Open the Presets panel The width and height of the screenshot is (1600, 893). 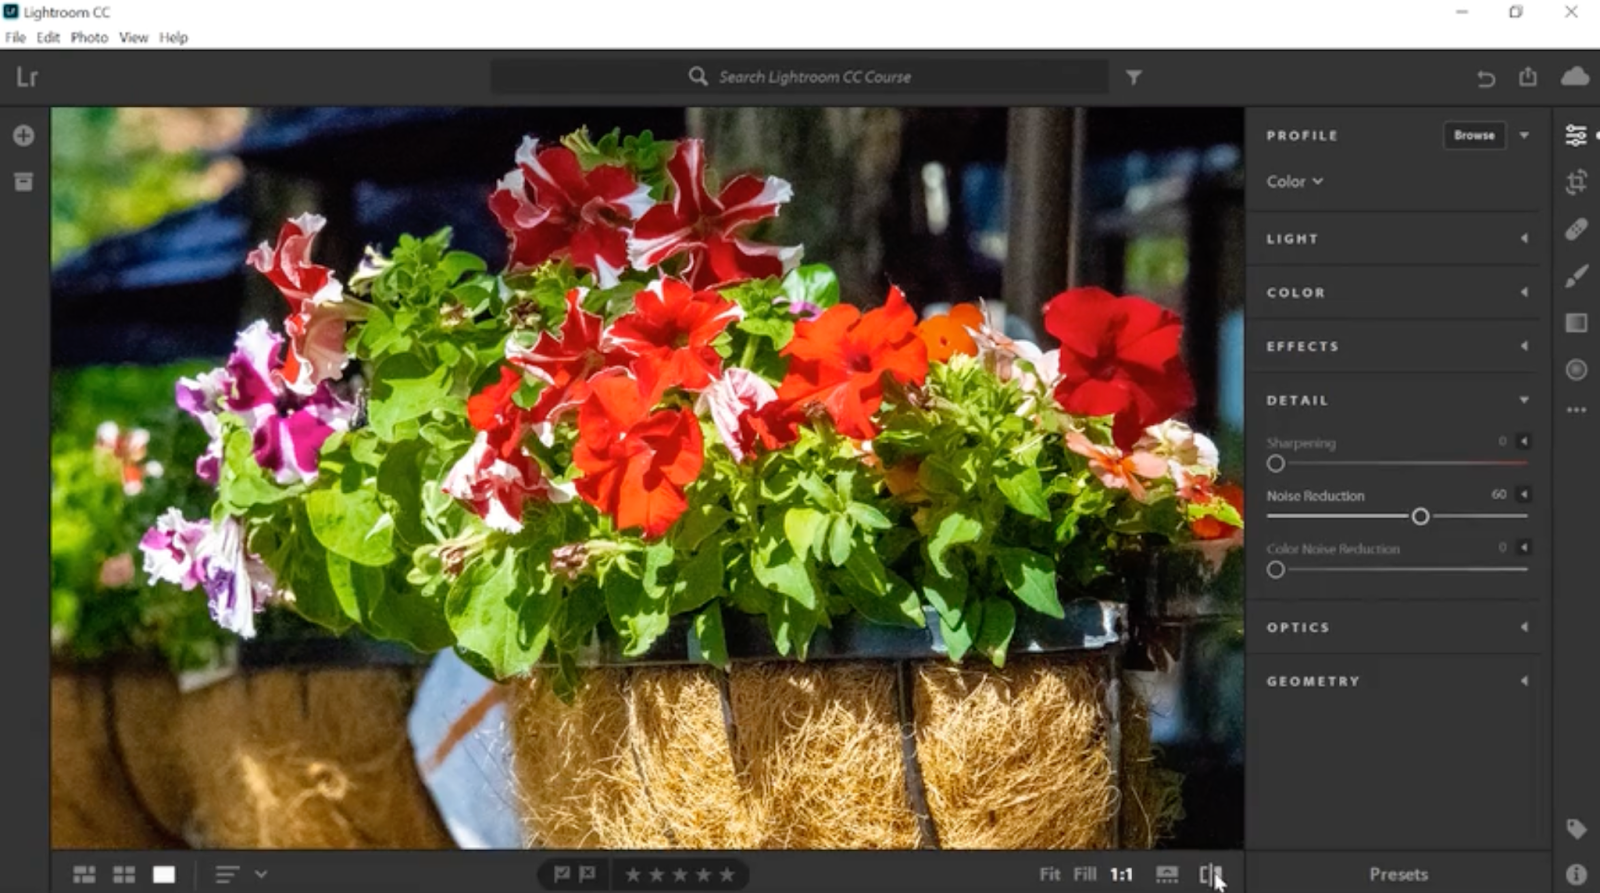click(x=1398, y=875)
